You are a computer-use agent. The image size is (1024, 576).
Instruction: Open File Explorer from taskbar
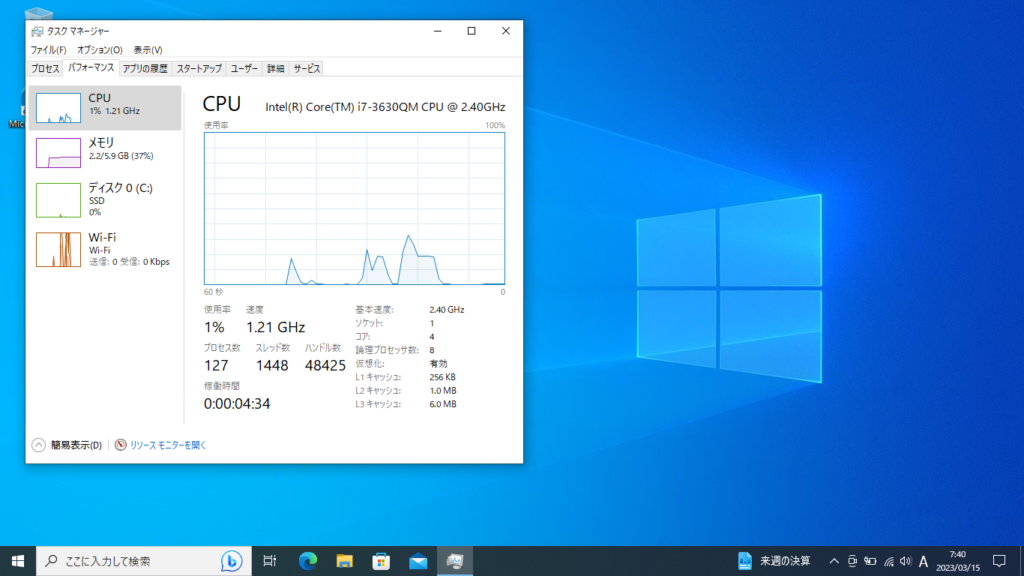coord(344,560)
